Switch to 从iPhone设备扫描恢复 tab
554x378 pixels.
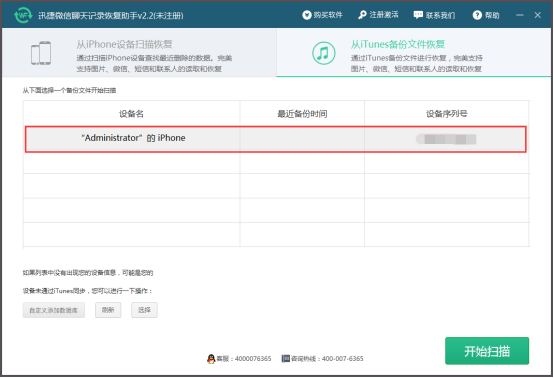click(139, 53)
